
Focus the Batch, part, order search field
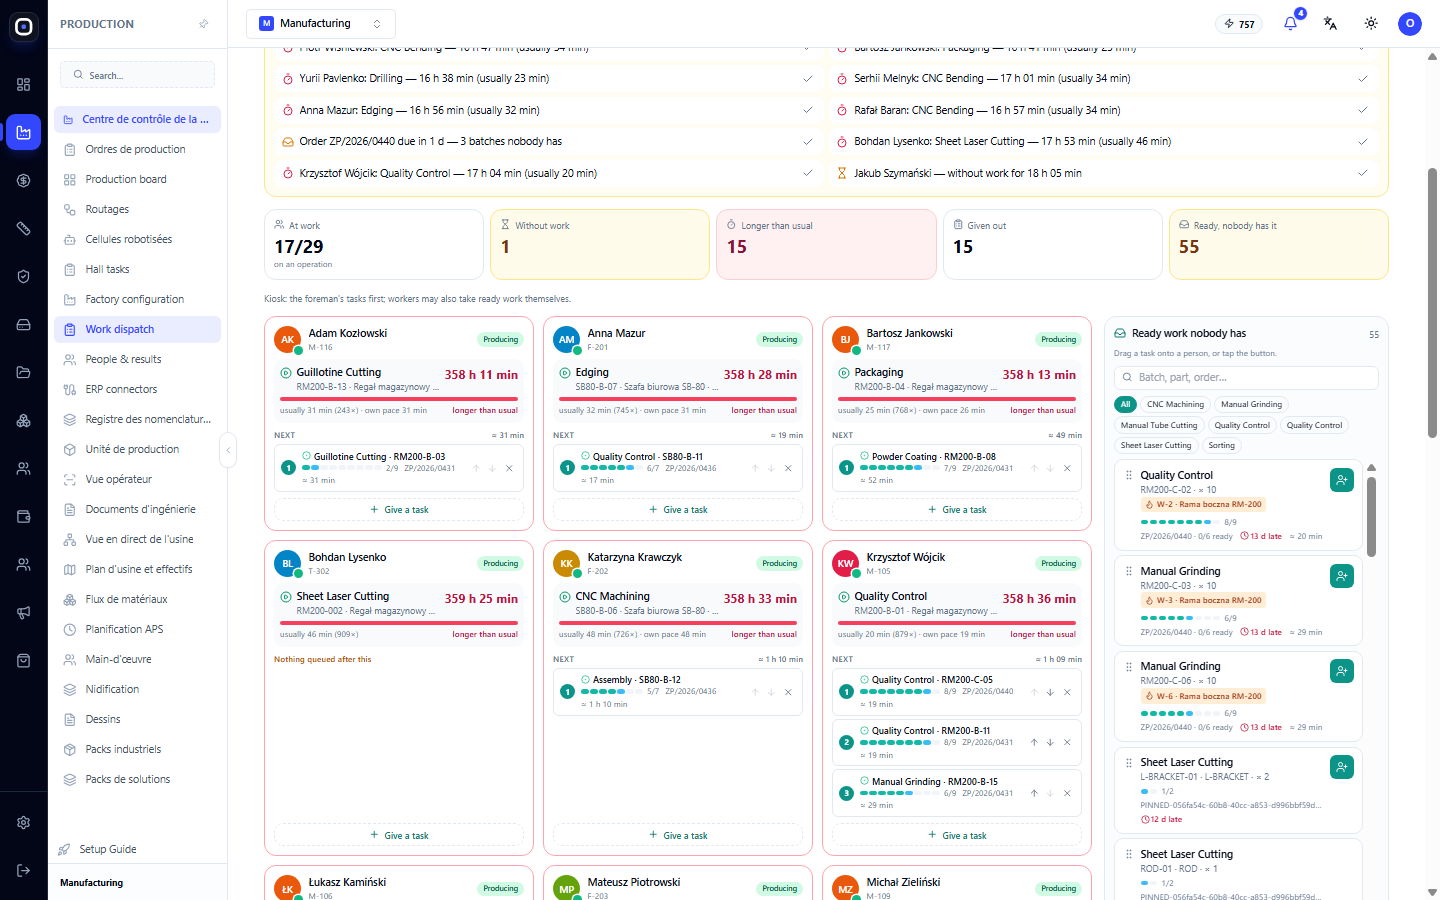pos(1246,377)
